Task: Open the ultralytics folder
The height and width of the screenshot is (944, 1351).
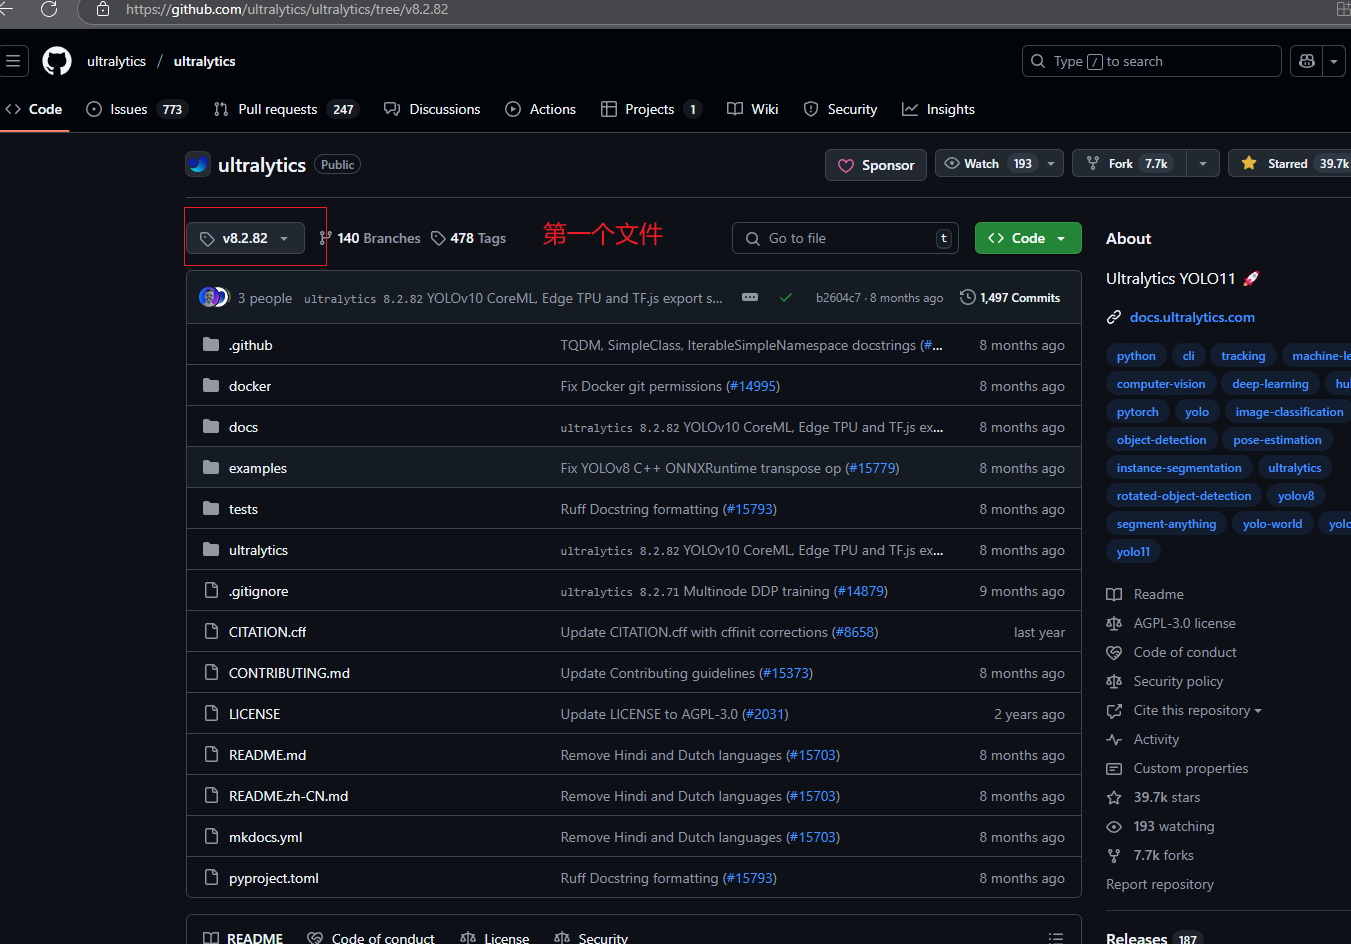Action: pos(258,550)
